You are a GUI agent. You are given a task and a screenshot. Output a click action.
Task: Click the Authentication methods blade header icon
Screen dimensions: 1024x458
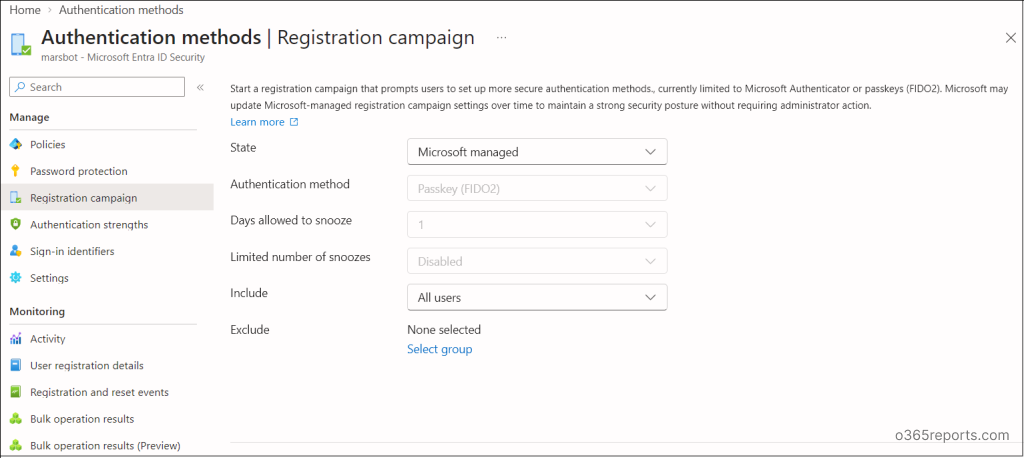(x=21, y=44)
